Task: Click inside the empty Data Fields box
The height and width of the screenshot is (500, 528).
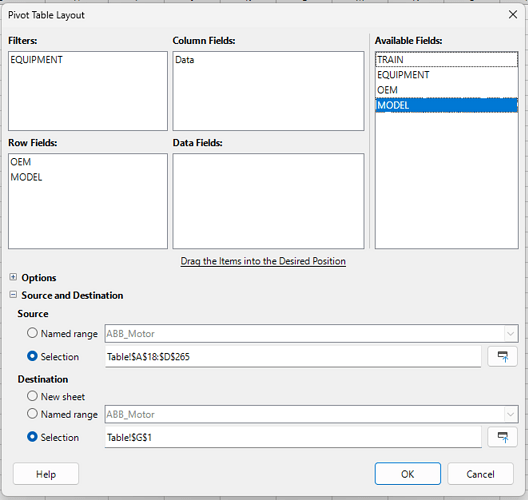Action: [x=268, y=201]
